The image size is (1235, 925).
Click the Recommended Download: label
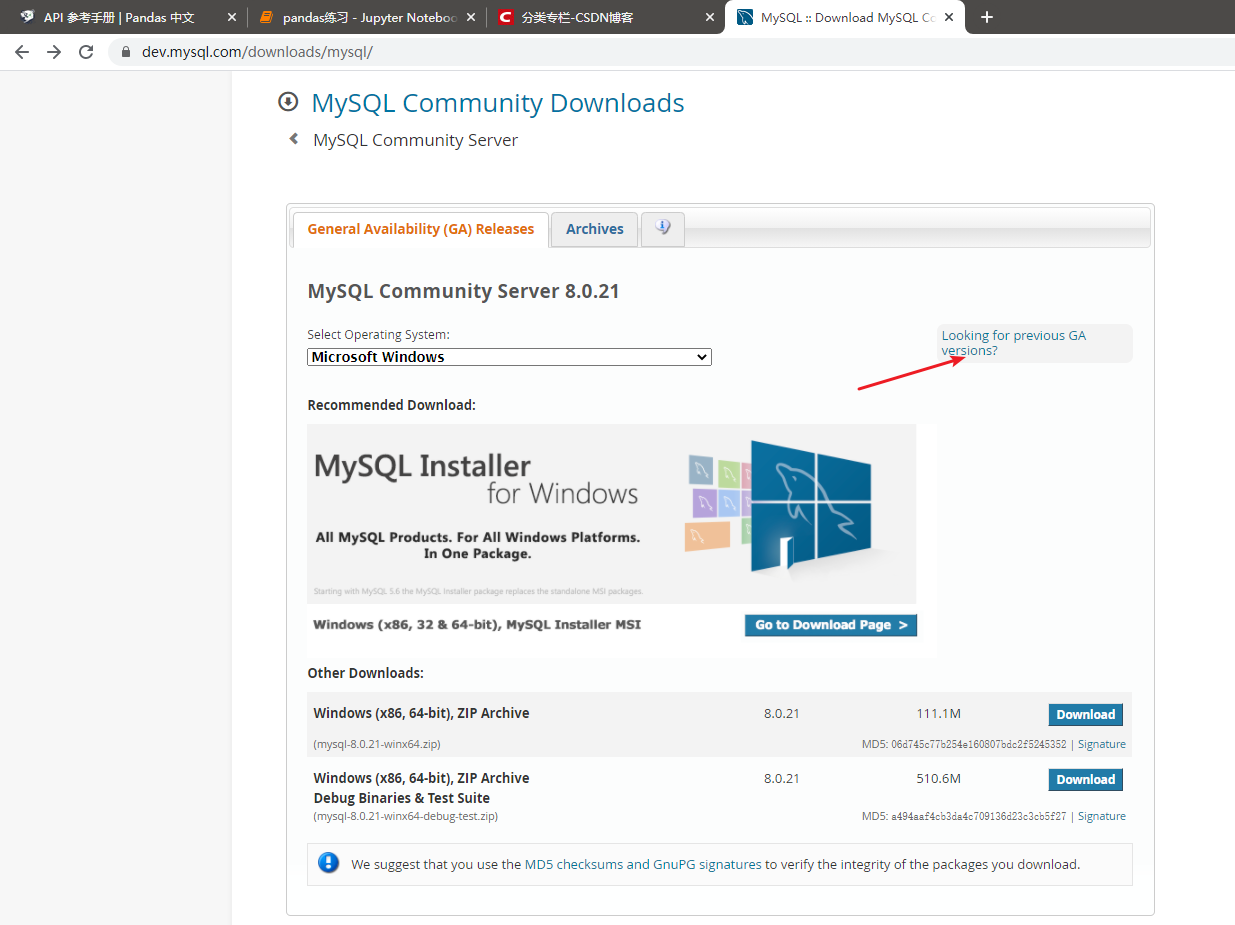pyautogui.click(x=391, y=405)
